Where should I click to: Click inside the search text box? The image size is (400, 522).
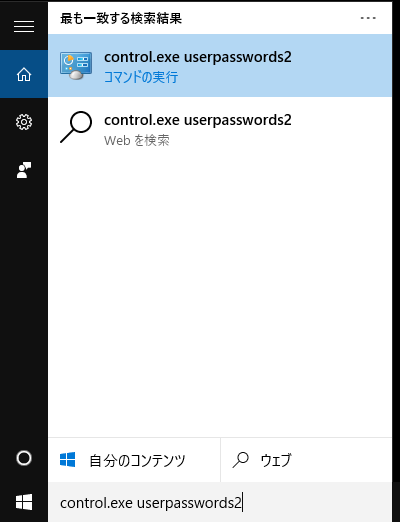coord(220,502)
